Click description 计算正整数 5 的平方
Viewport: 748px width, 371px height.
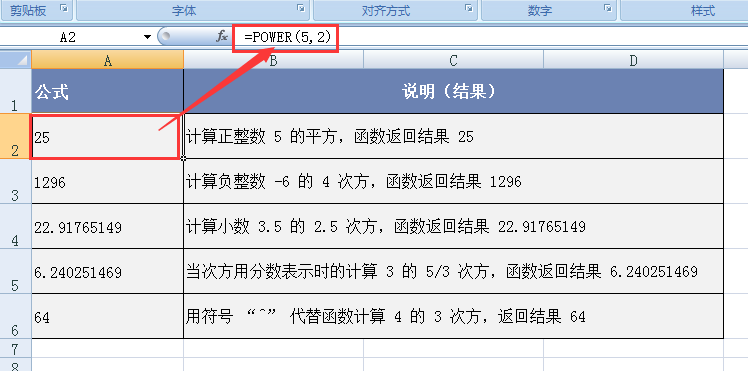pos(453,136)
